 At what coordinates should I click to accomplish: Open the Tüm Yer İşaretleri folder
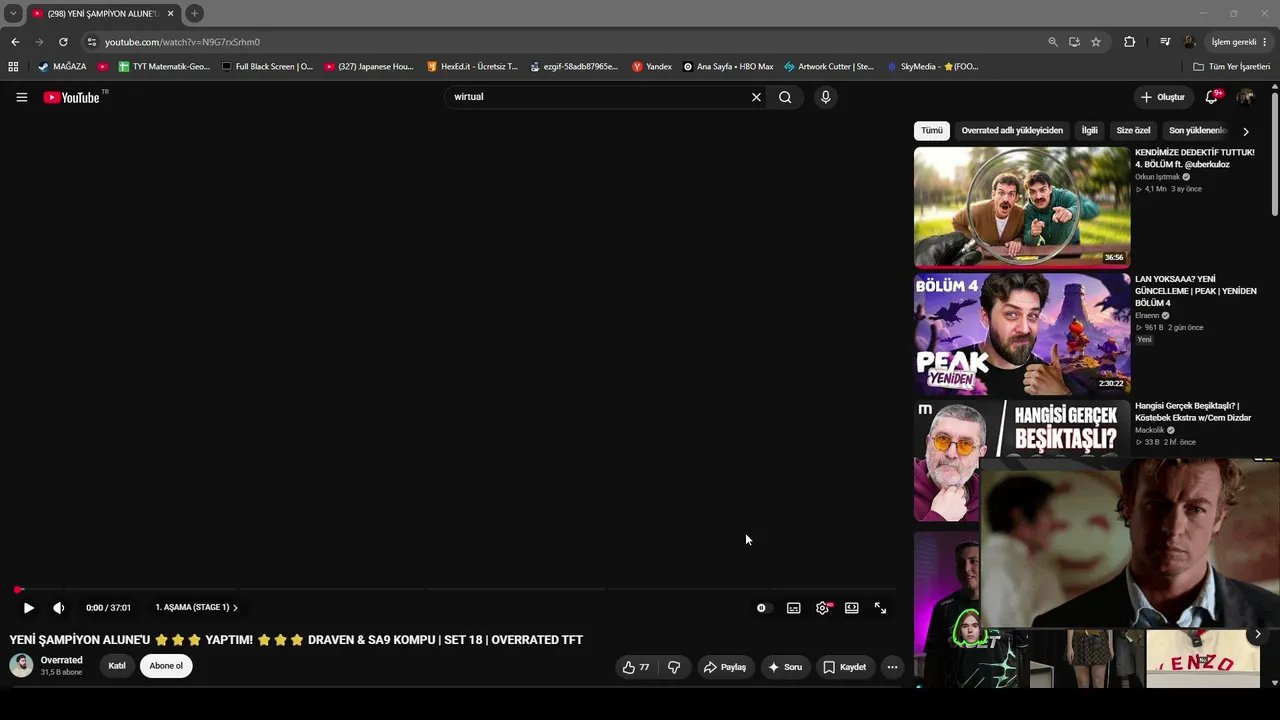point(1232,67)
